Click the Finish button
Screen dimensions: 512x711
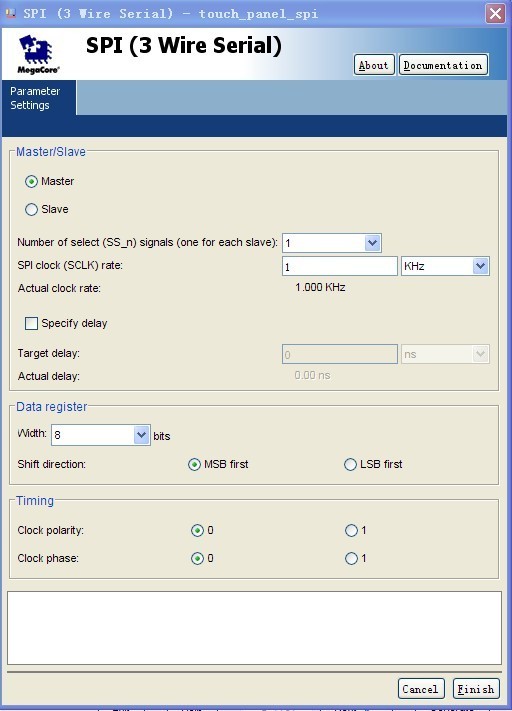pos(476,689)
